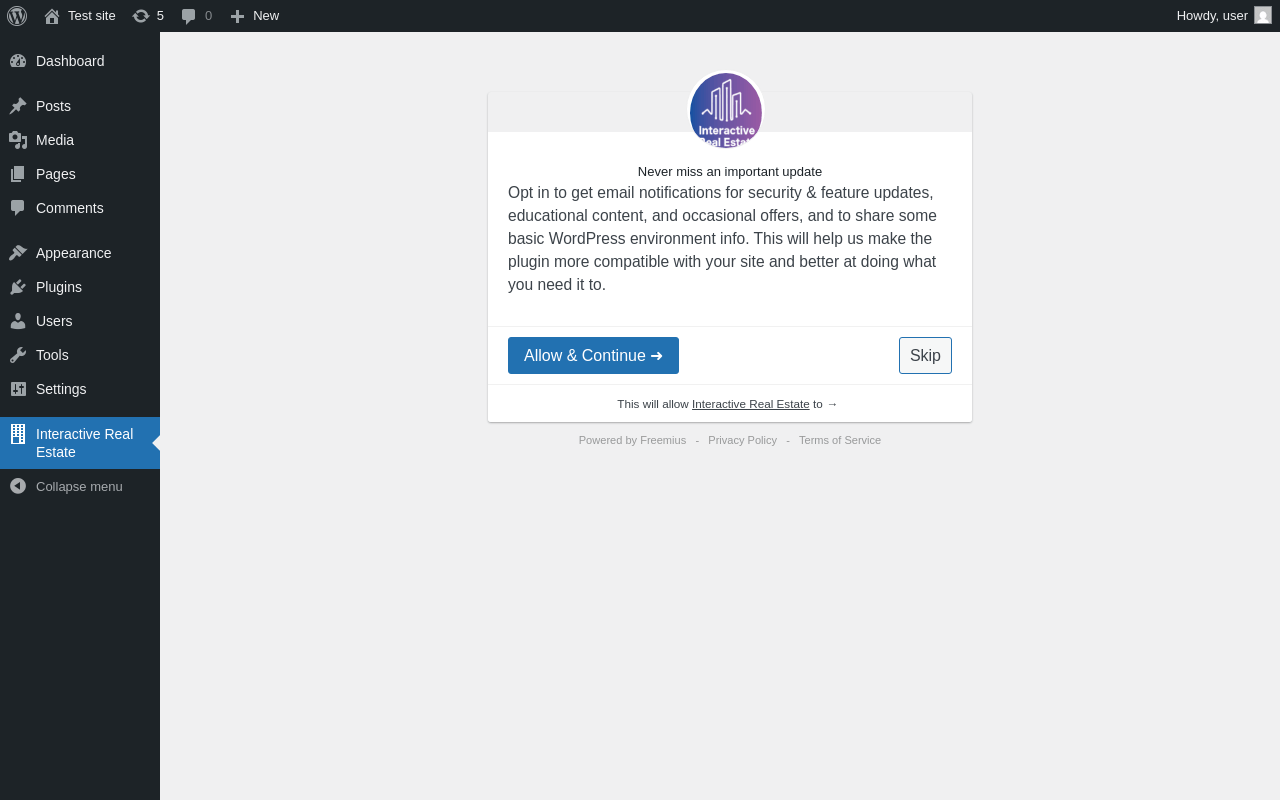
Task: Open the Posts menu item
Action: tap(80, 106)
